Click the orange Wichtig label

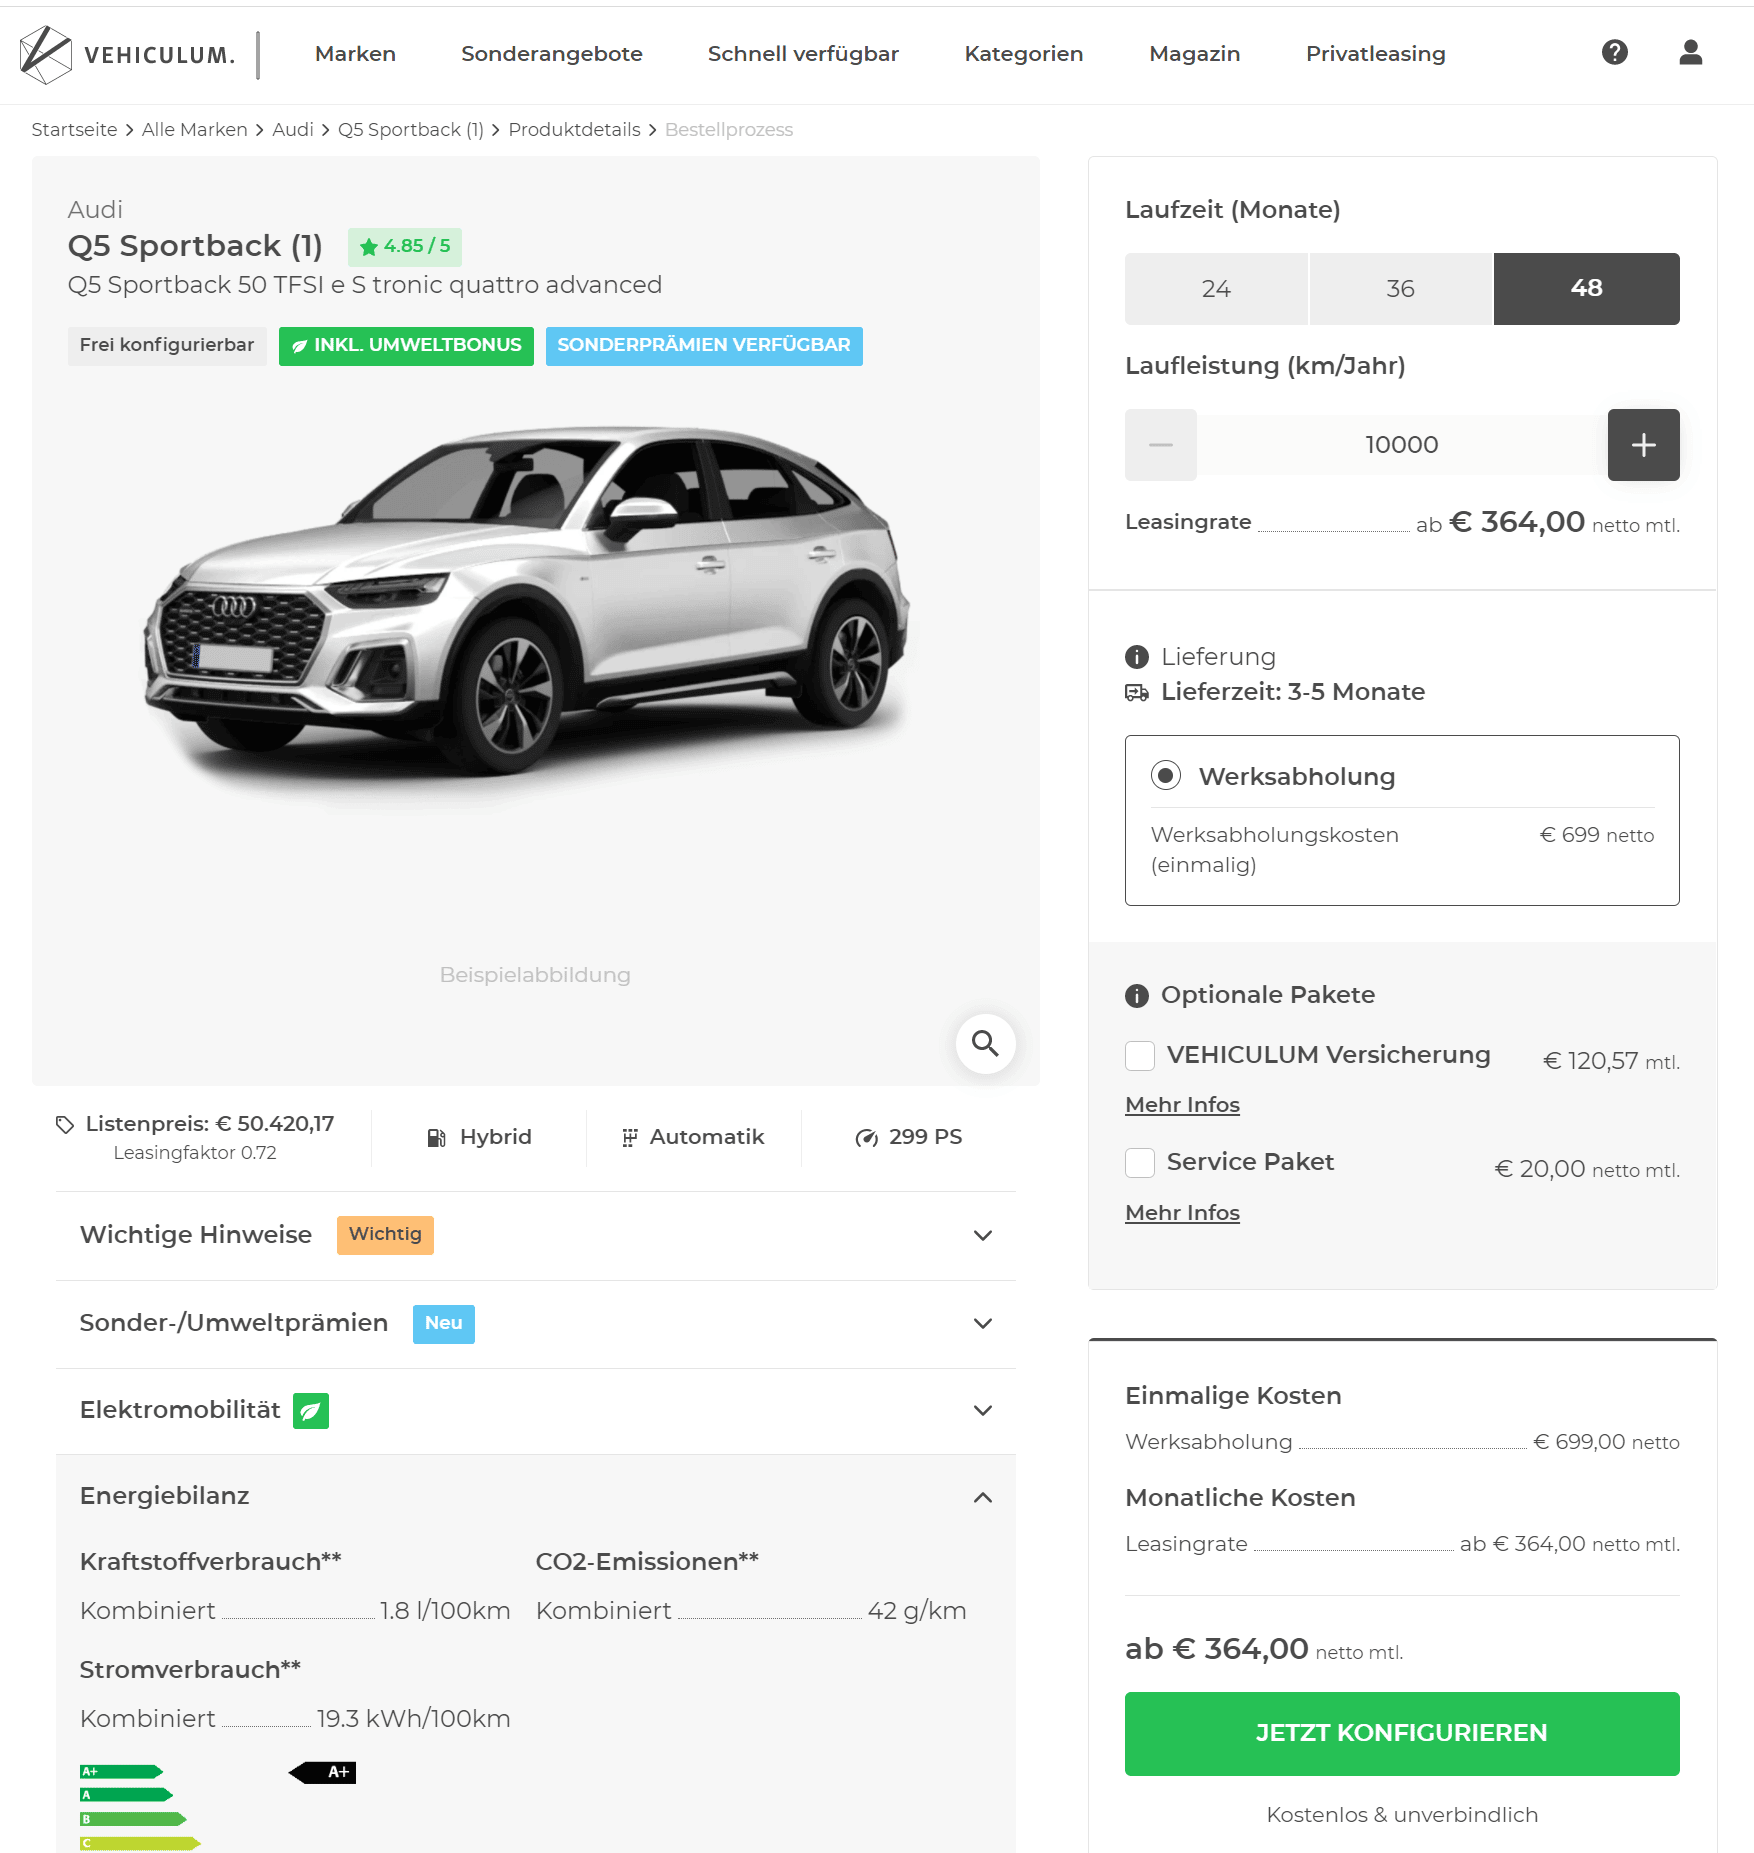[385, 1235]
